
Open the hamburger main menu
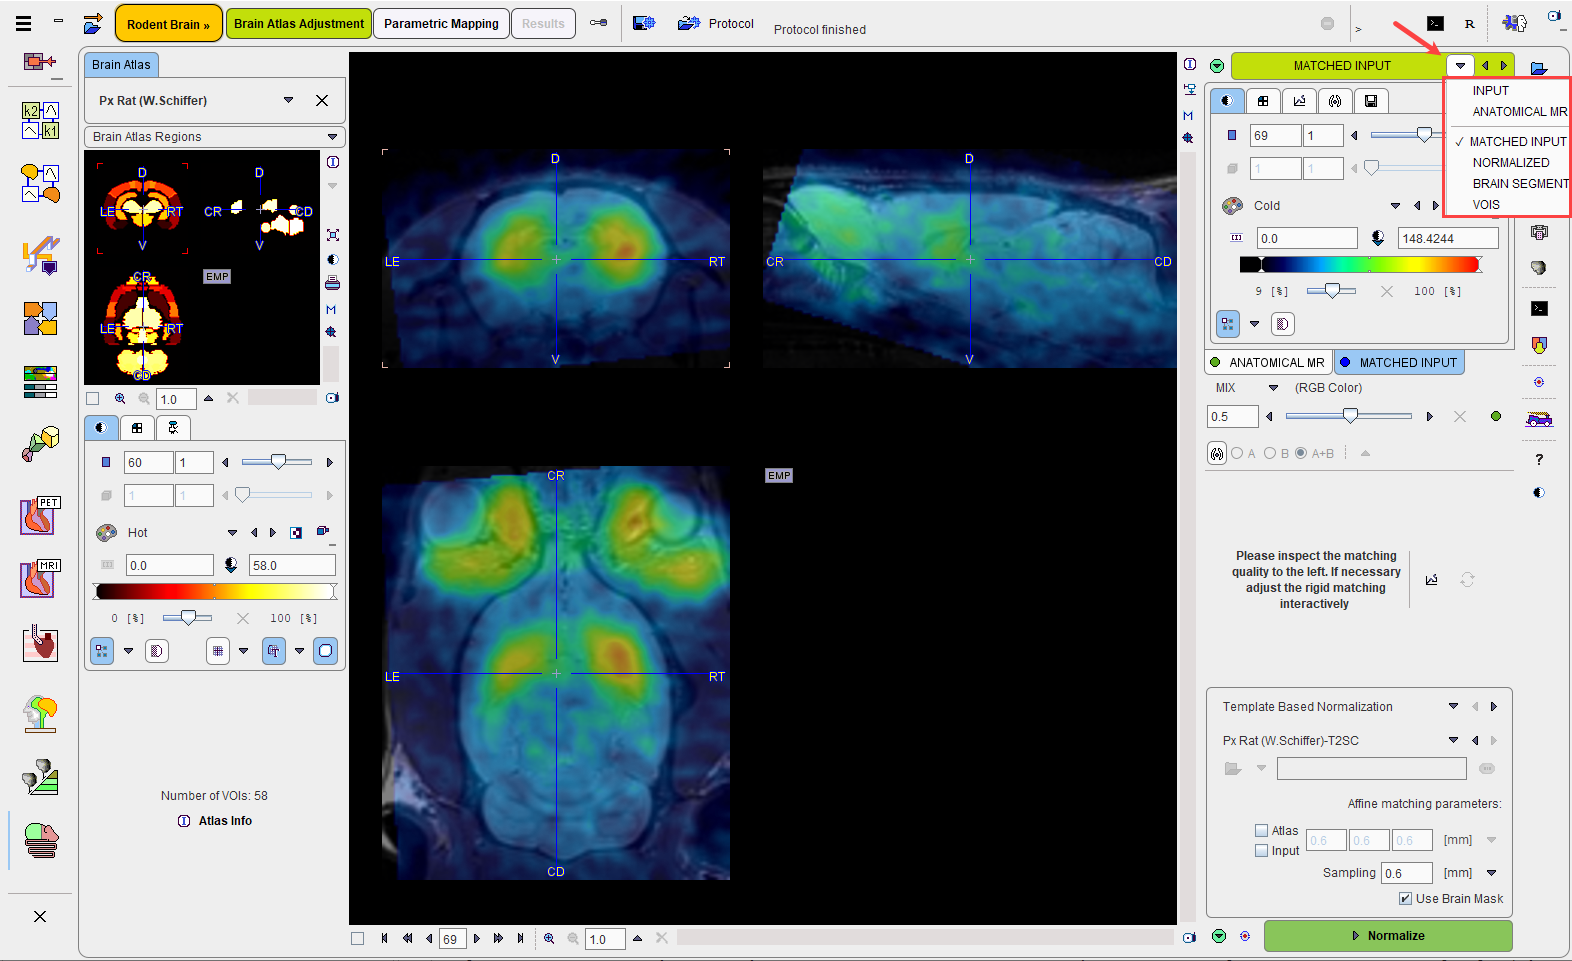24,22
